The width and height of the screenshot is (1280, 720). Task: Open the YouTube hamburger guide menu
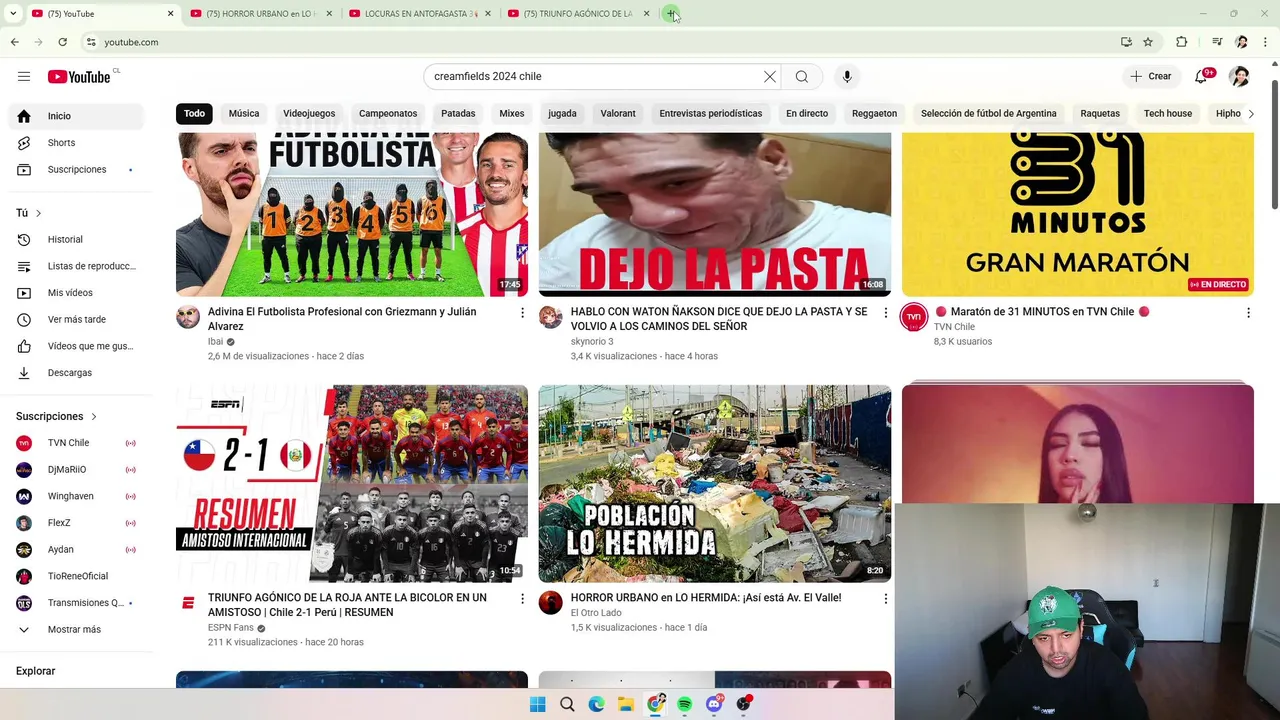pos(24,77)
